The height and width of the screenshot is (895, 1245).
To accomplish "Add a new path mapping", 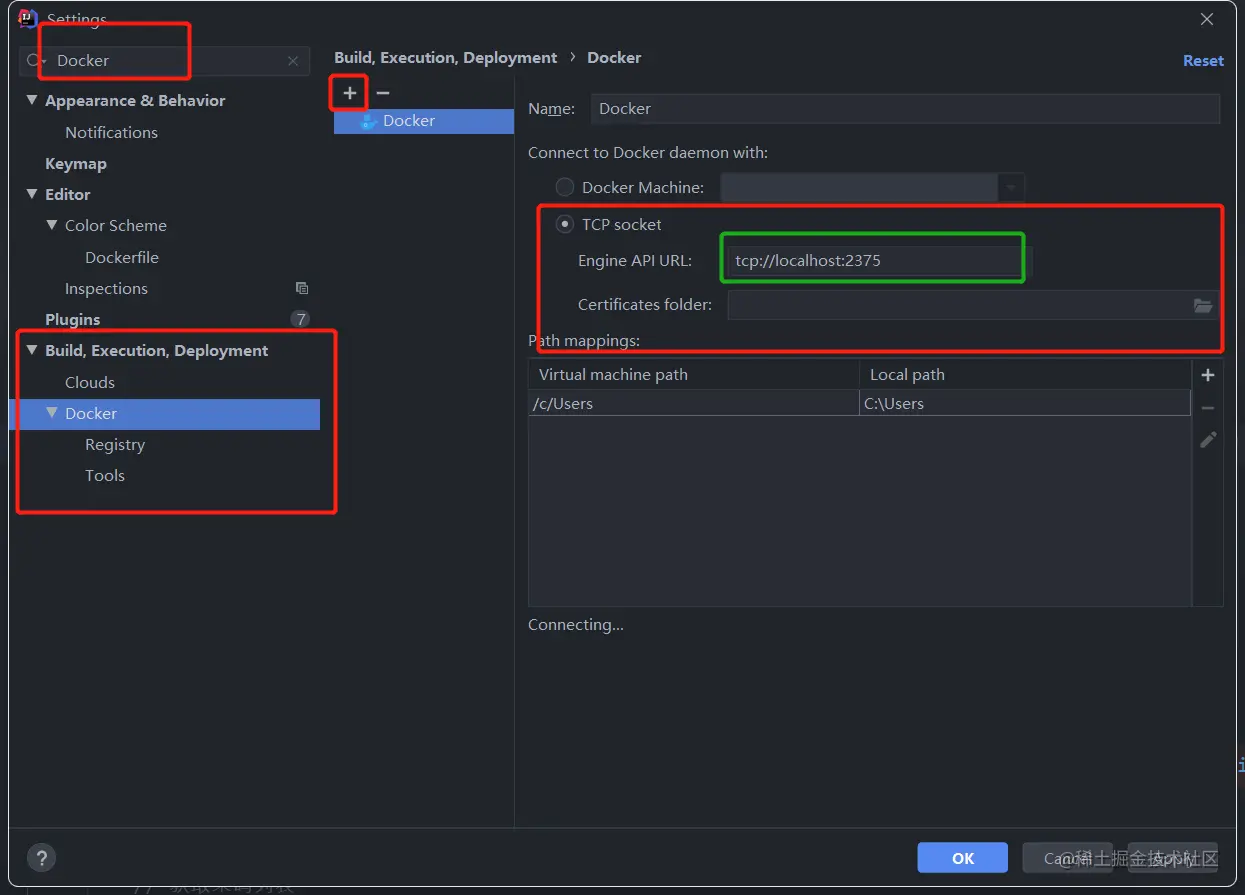I will 1208,375.
